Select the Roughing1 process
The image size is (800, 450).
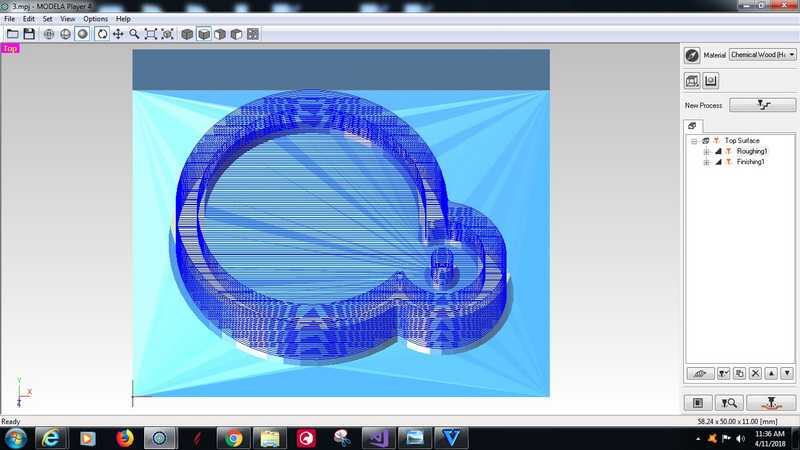[x=752, y=151]
